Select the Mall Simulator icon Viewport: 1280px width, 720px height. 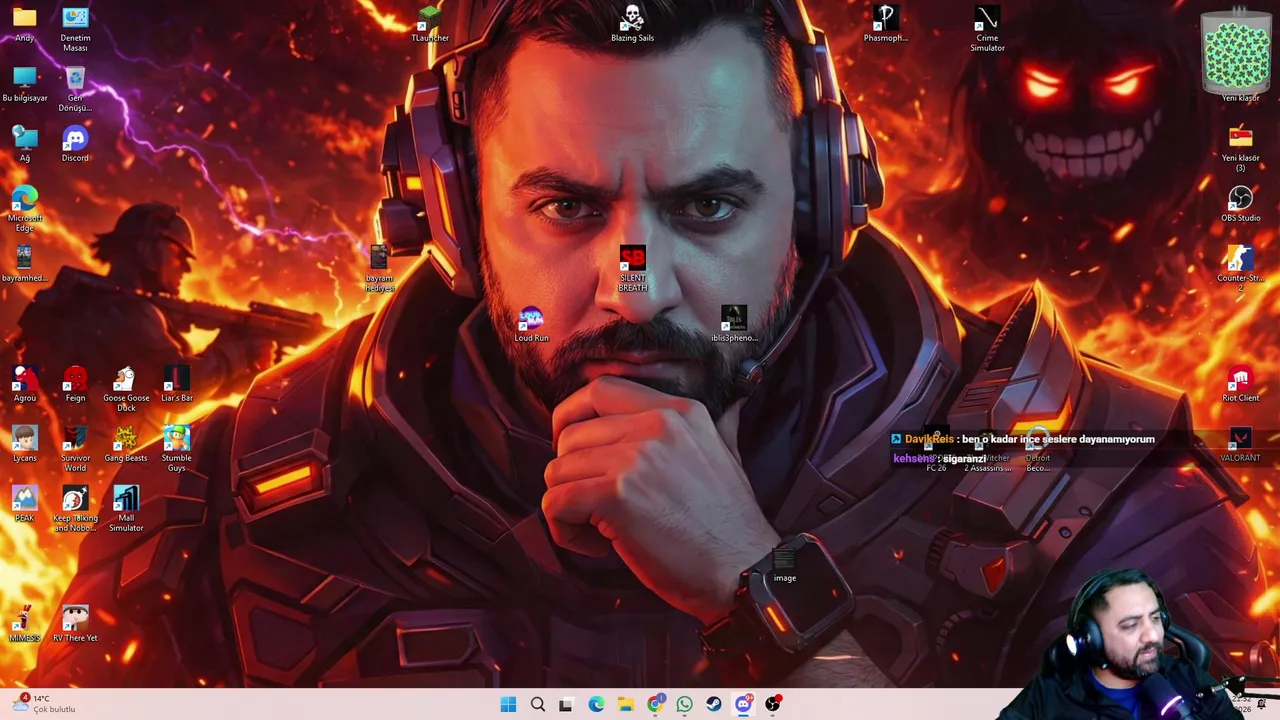click(x=126, y=509)
